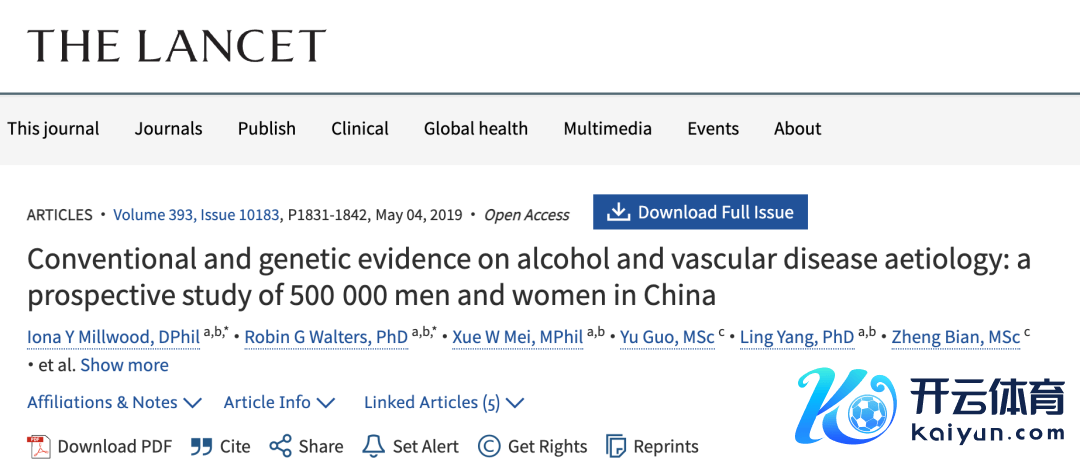Click the Reprints document icon

click(616, 446)
